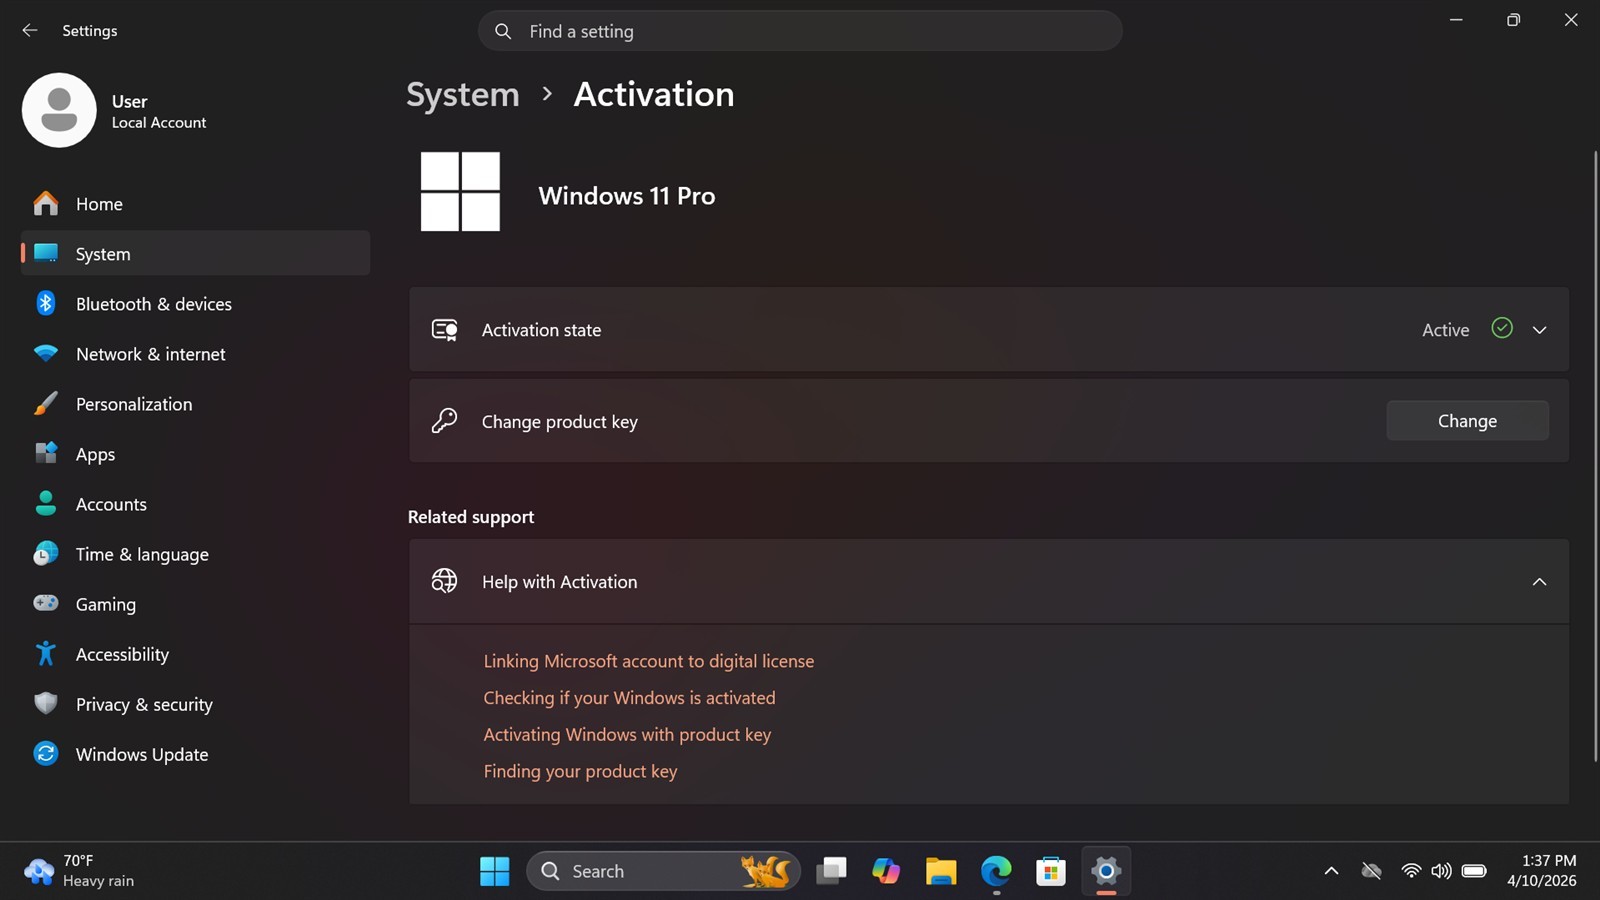Collapse the Help with Activation section
Image resolution: width=1600 pixels, height=900 pixels.
point(989,582)
